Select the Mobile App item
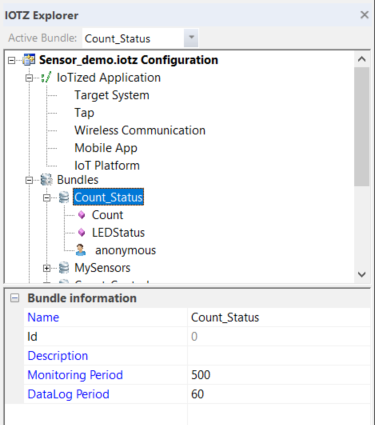The image size is (375, 425). tap(106, 148)
